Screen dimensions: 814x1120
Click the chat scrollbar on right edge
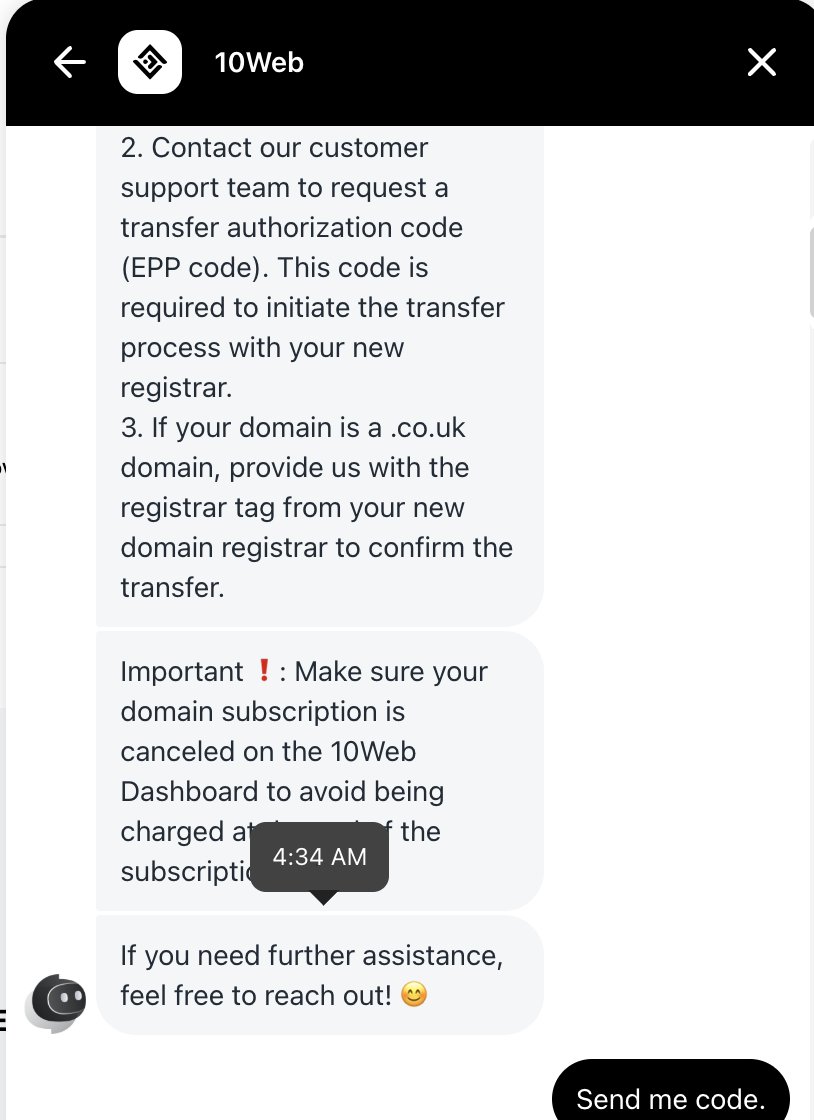811,271
